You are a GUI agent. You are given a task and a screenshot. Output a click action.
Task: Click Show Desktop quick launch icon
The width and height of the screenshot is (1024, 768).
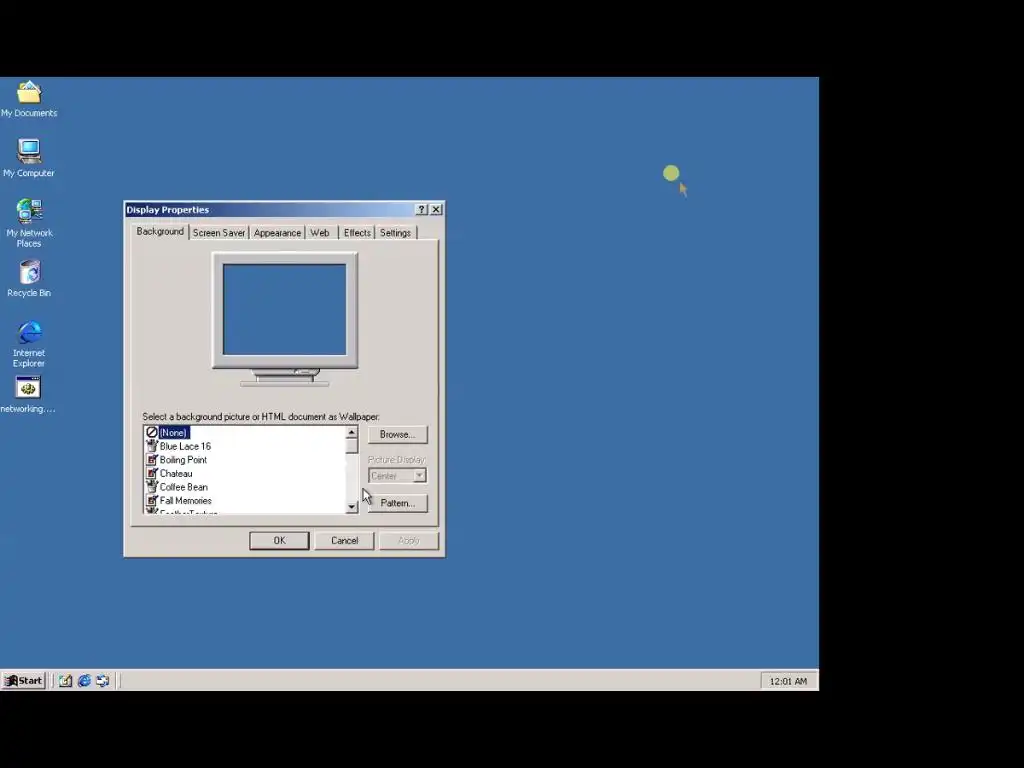[x=65, y=680]
